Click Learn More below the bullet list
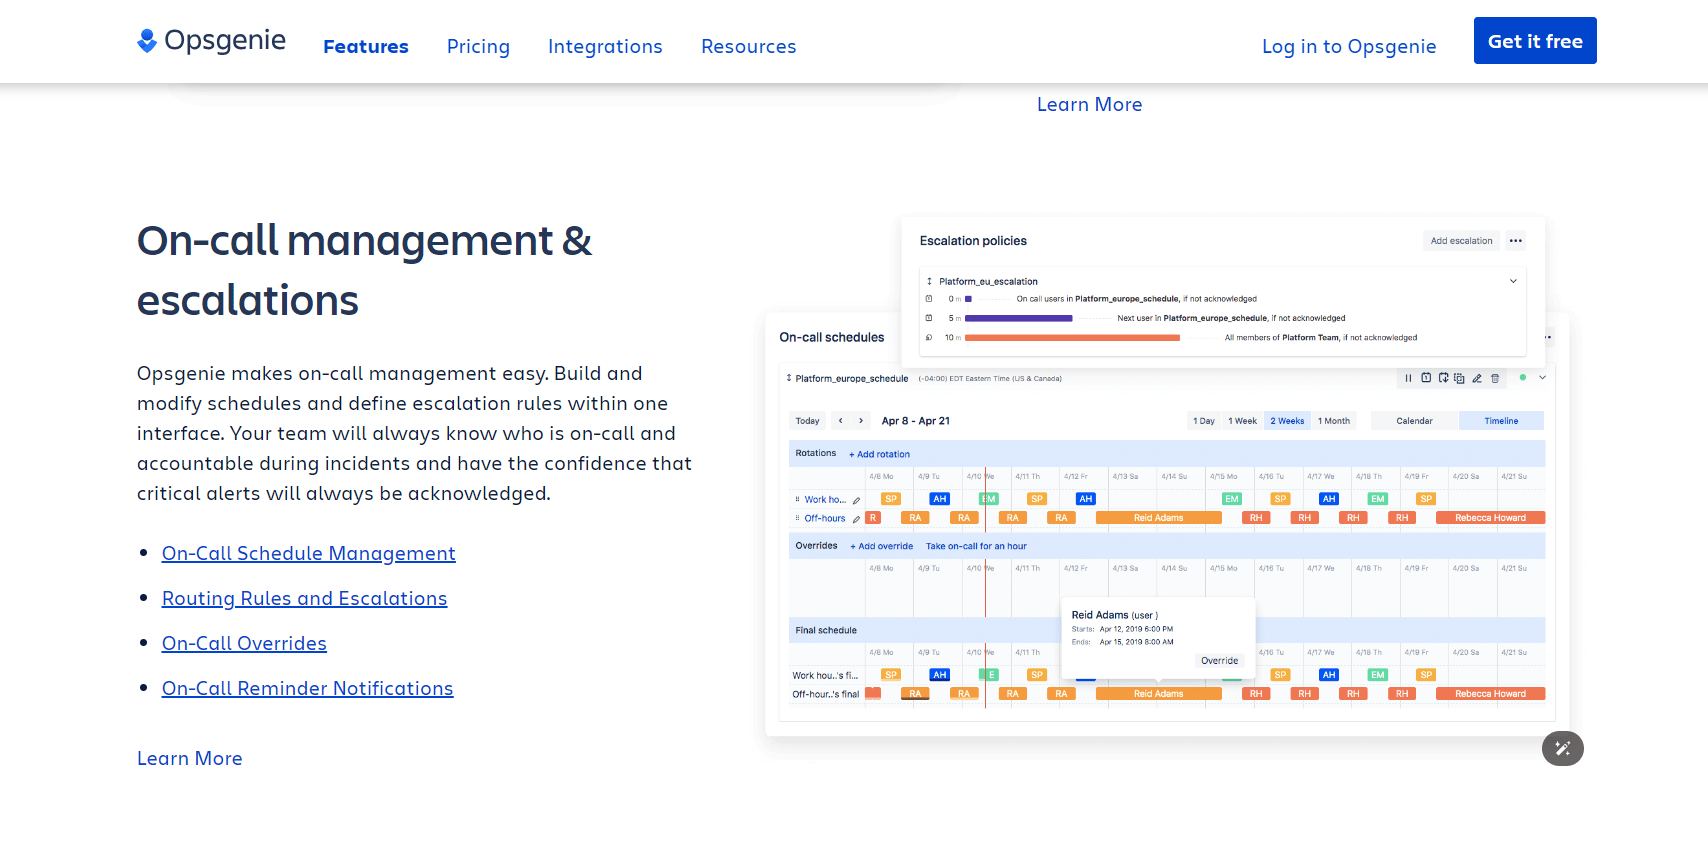This screenshot has height=850, width=1708. coord(190,758)
